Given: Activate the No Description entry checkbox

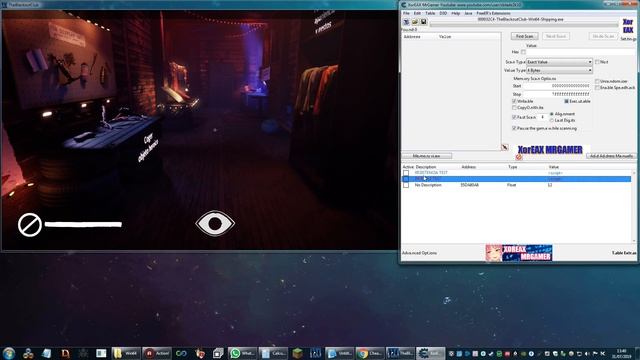Looking at the screenshot, I should tap(406, 185).
